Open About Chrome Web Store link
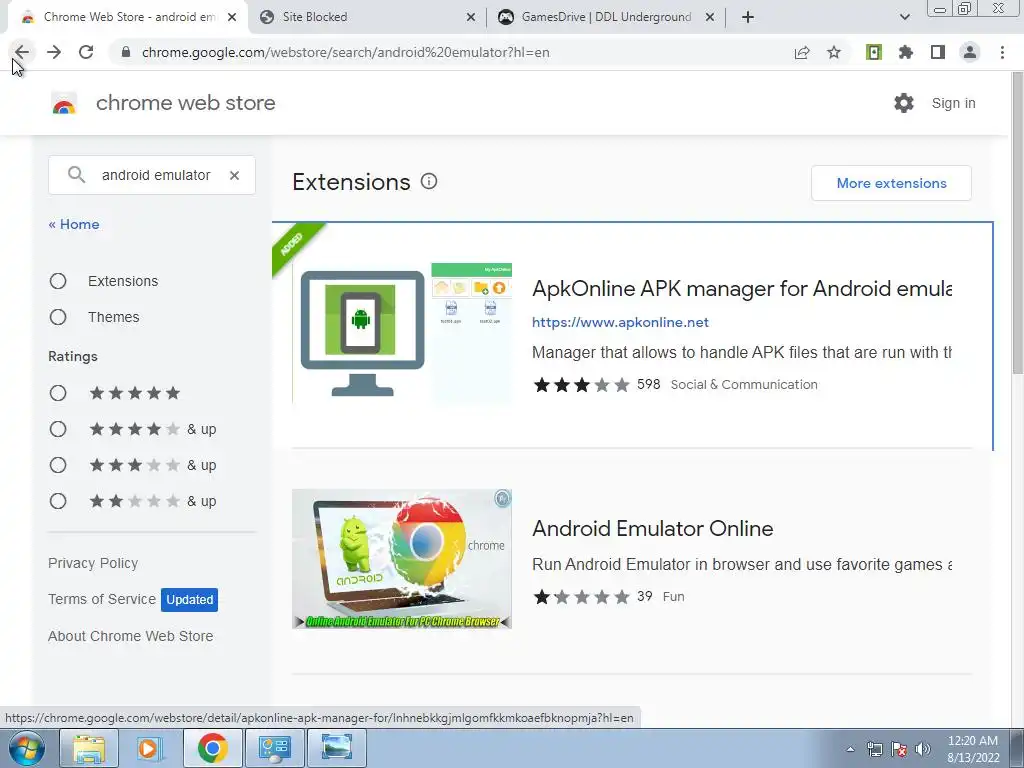1024x768 pixels. click(131, 636)
